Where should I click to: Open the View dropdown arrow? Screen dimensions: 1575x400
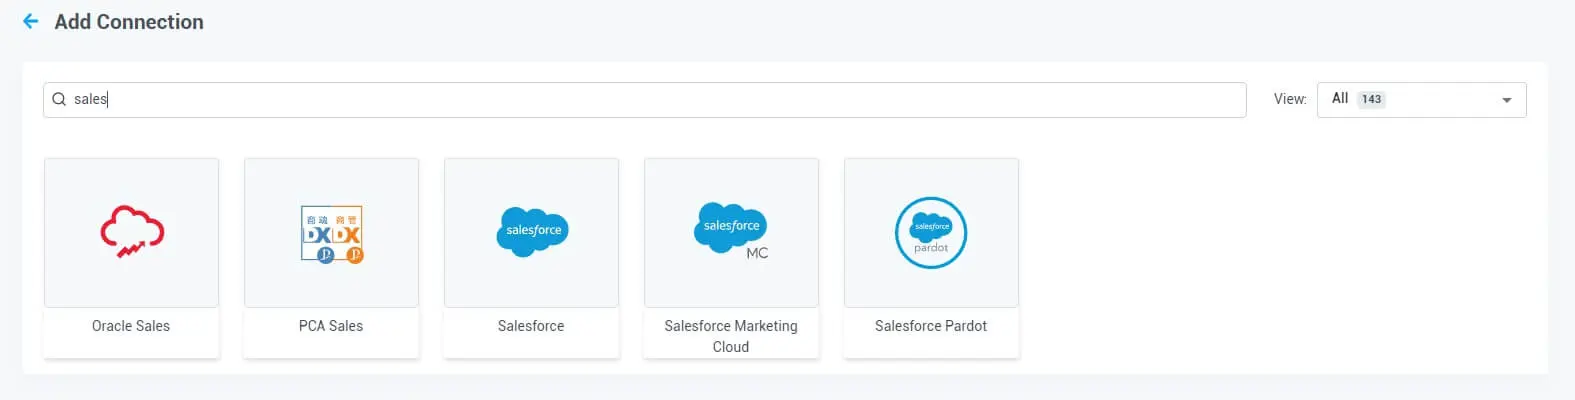coord(1506,100)
